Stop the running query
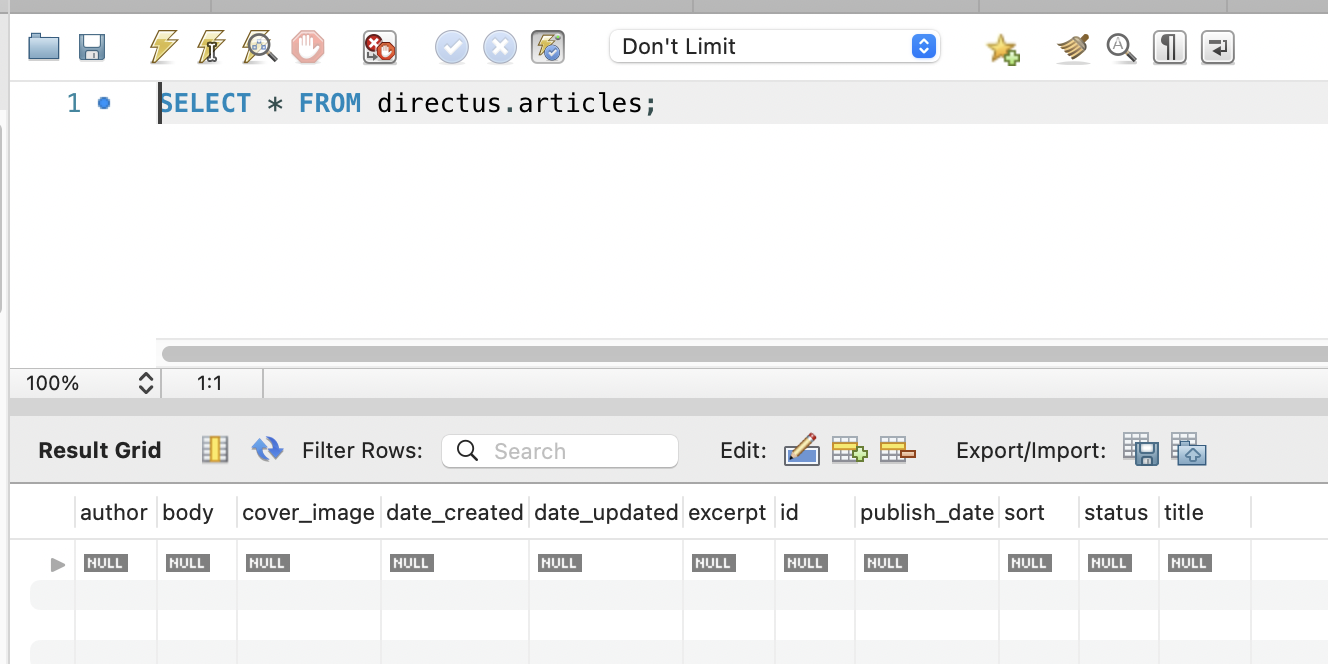 pyautogui.click(x=307, y=46)
